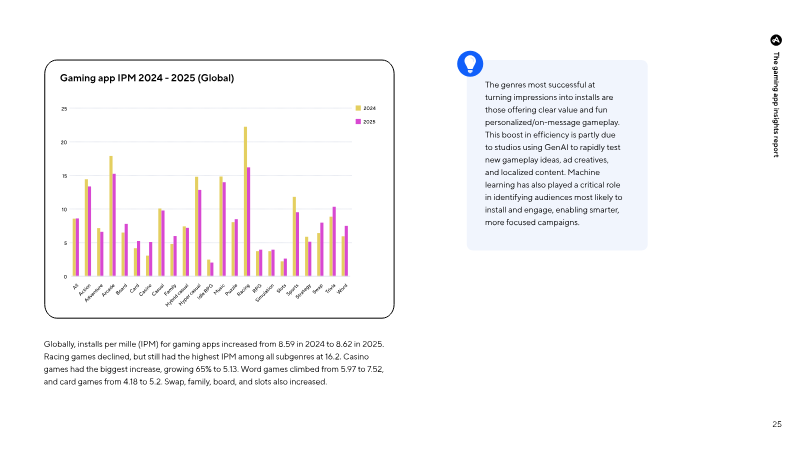Click the page number 25

[x=777, y=424]
